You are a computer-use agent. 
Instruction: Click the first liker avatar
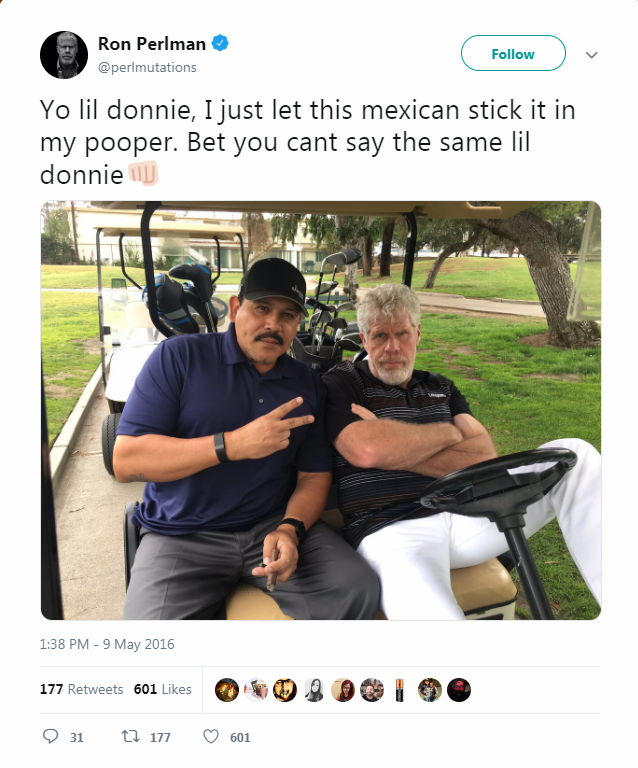click(x=227, y=690)
